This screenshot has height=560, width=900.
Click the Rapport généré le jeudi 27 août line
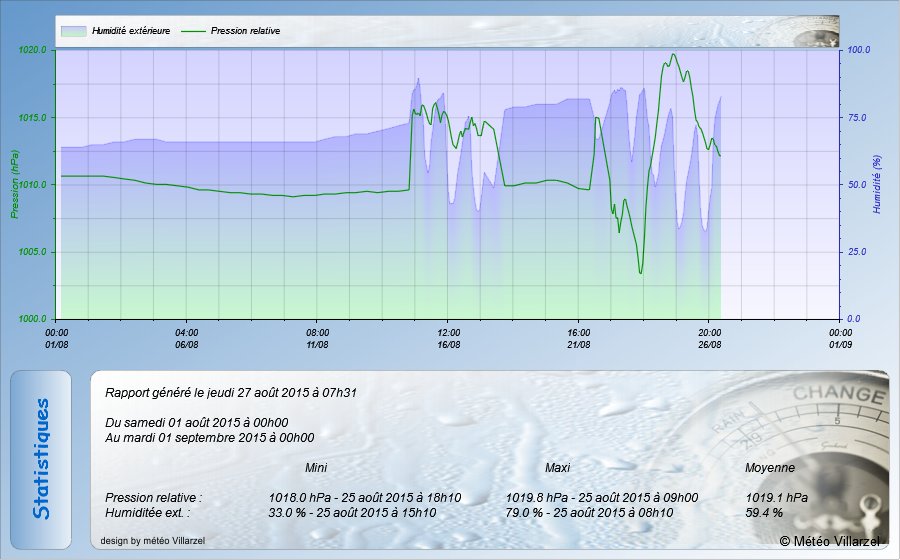[231, 393]
